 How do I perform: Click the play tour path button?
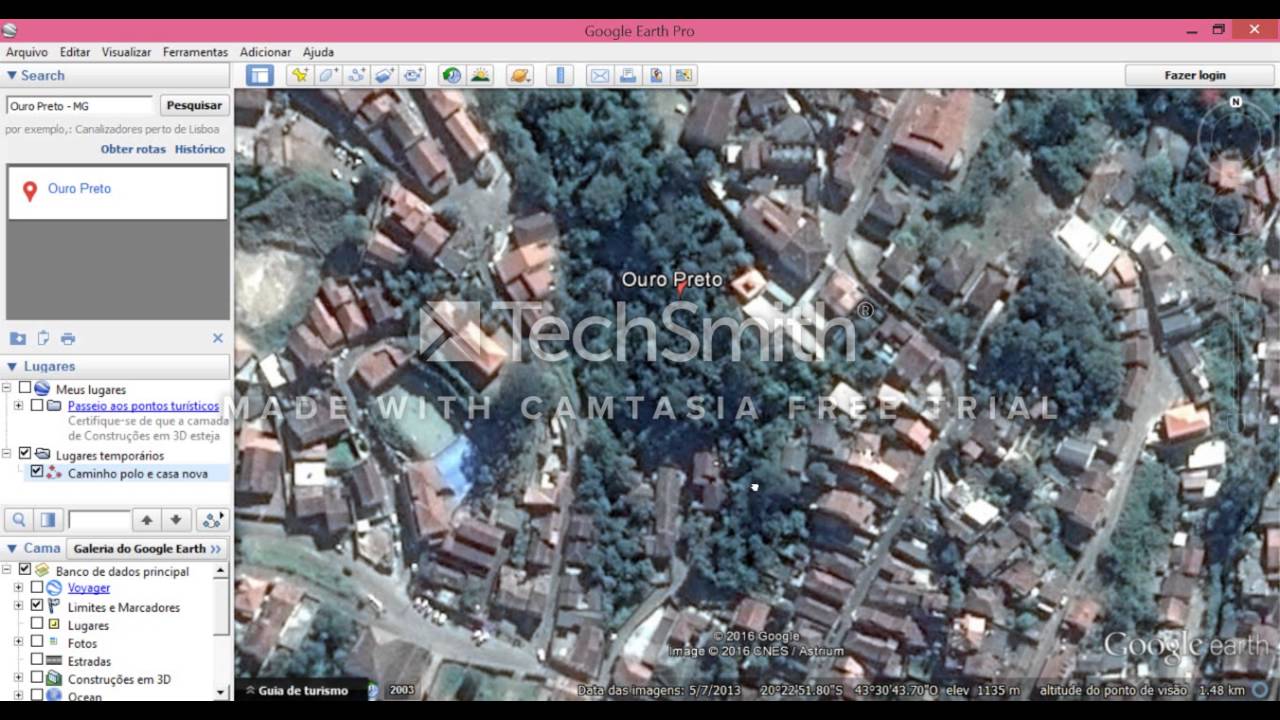point(212,520)
